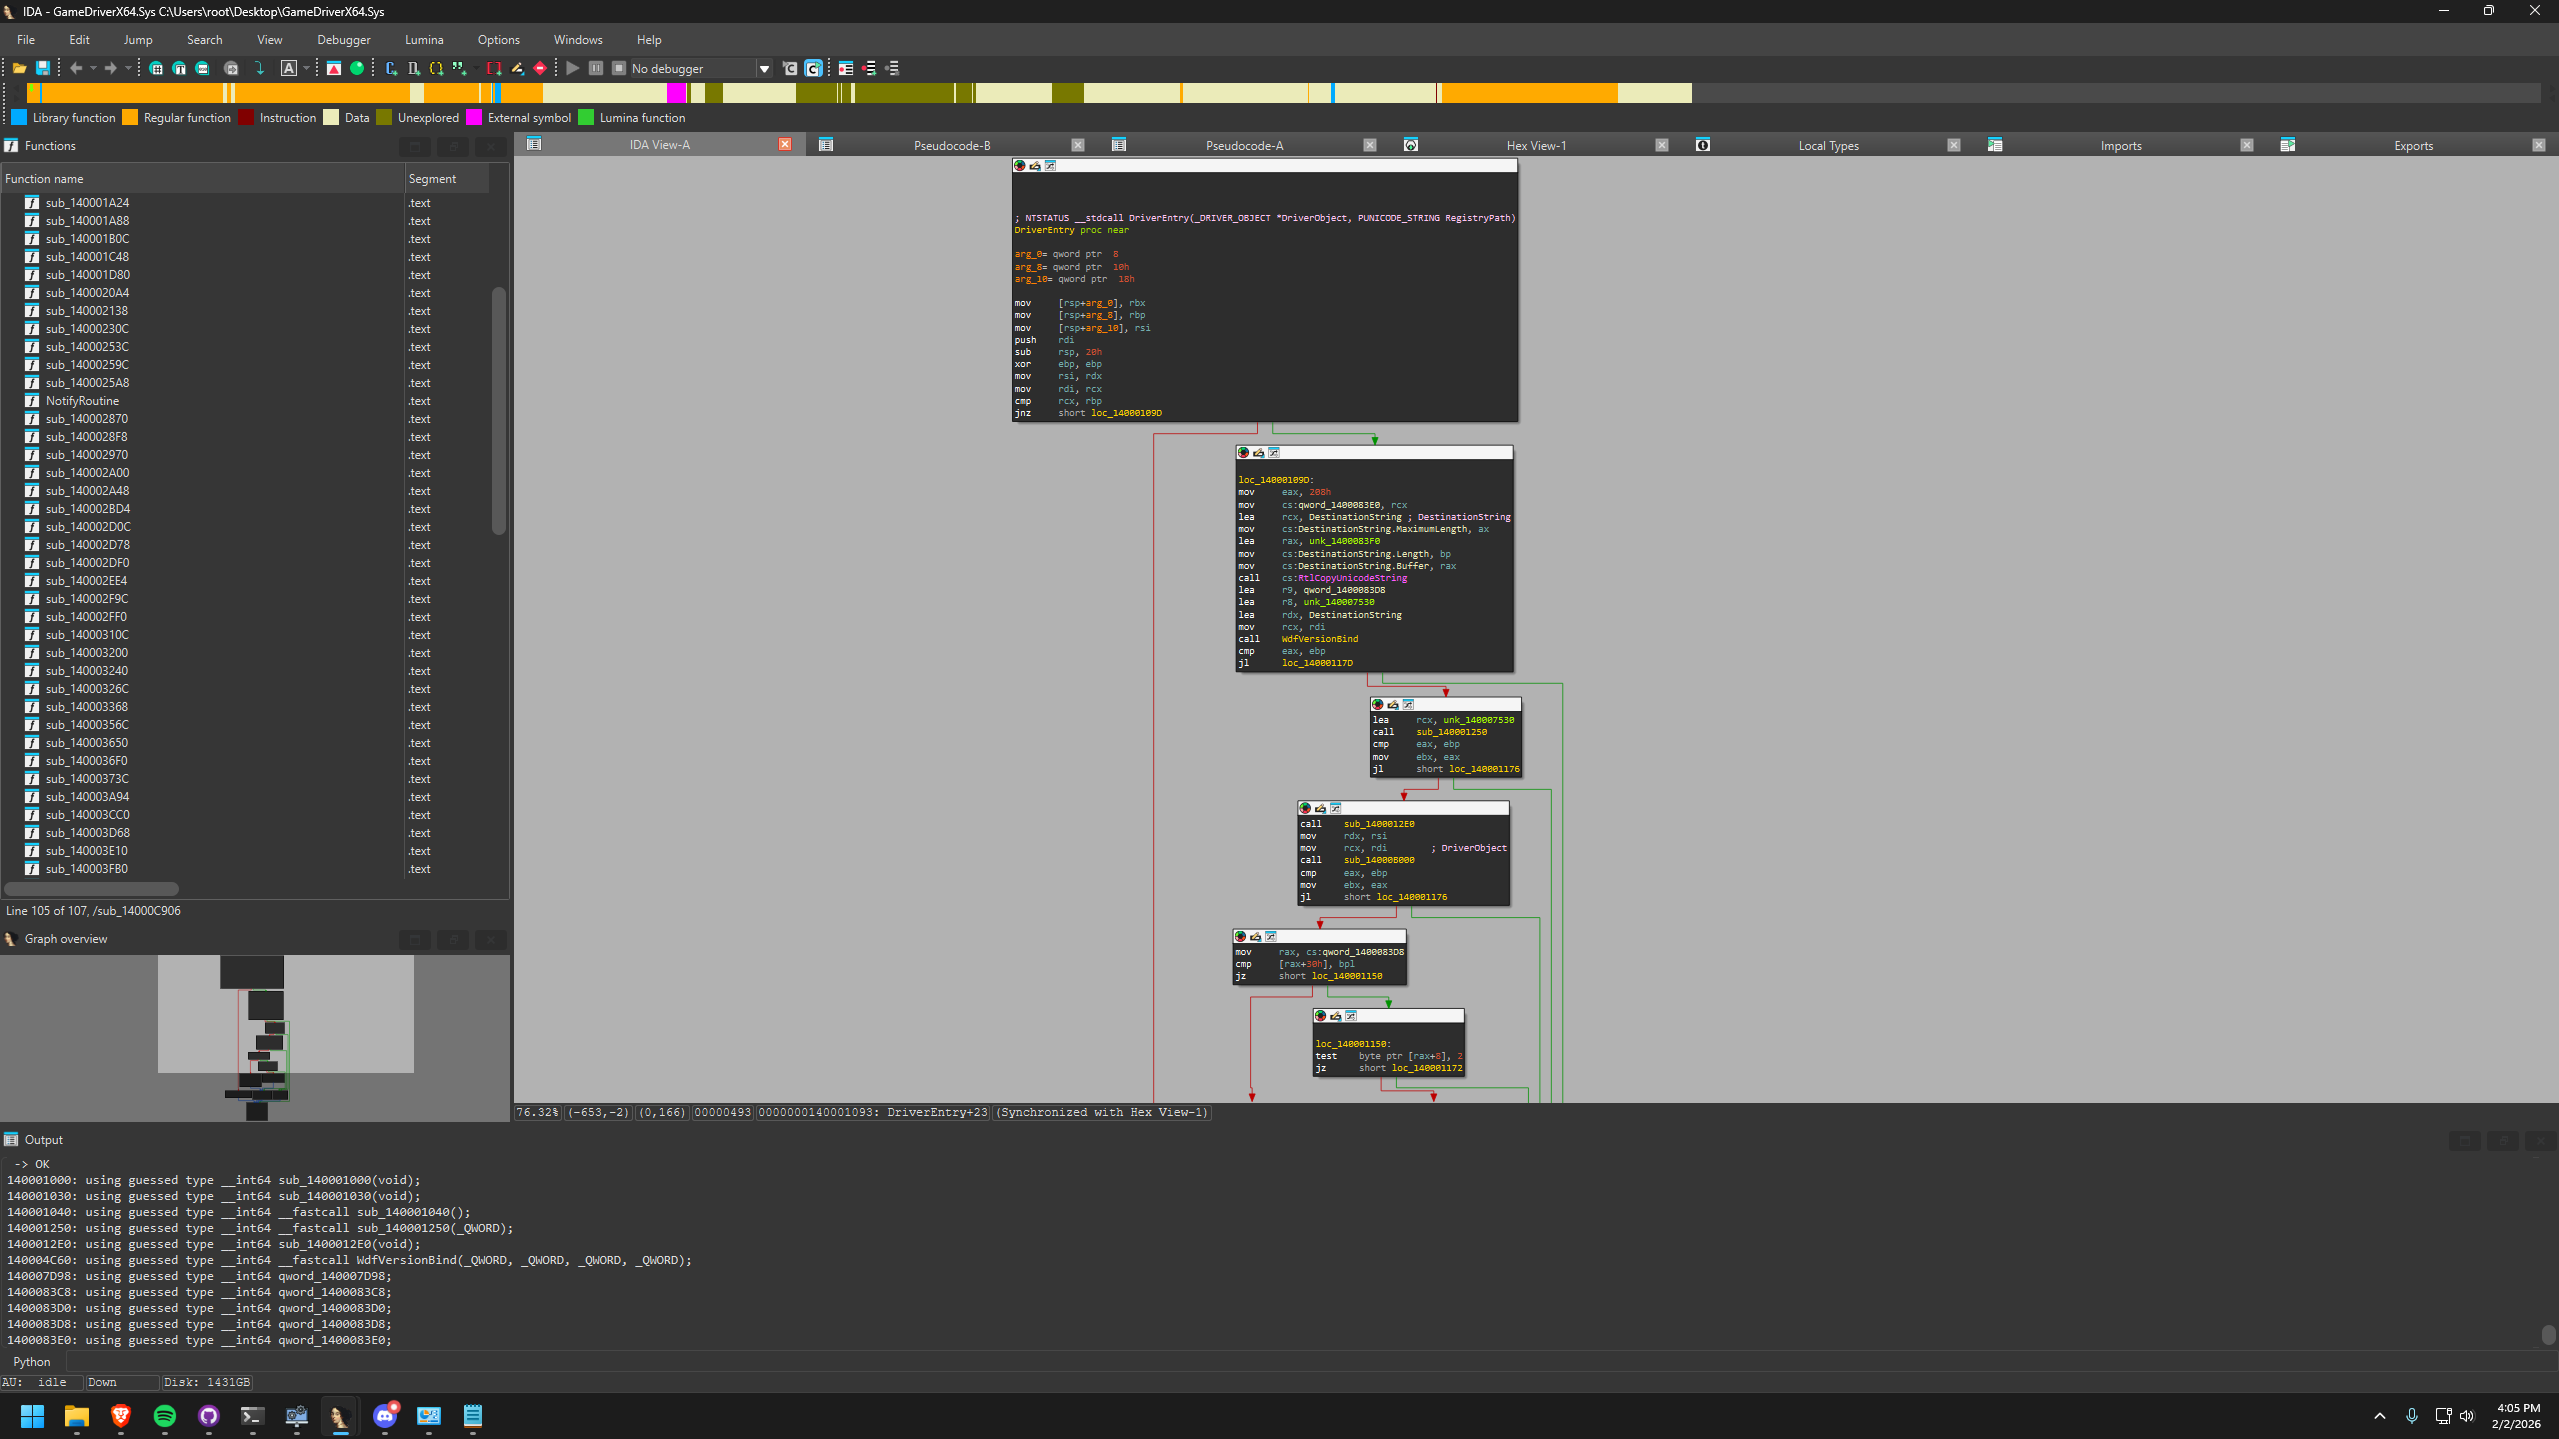Click the red diamond stop icon
Viewport: 2559px width, 1439px height.
click(x=540, y=68)
